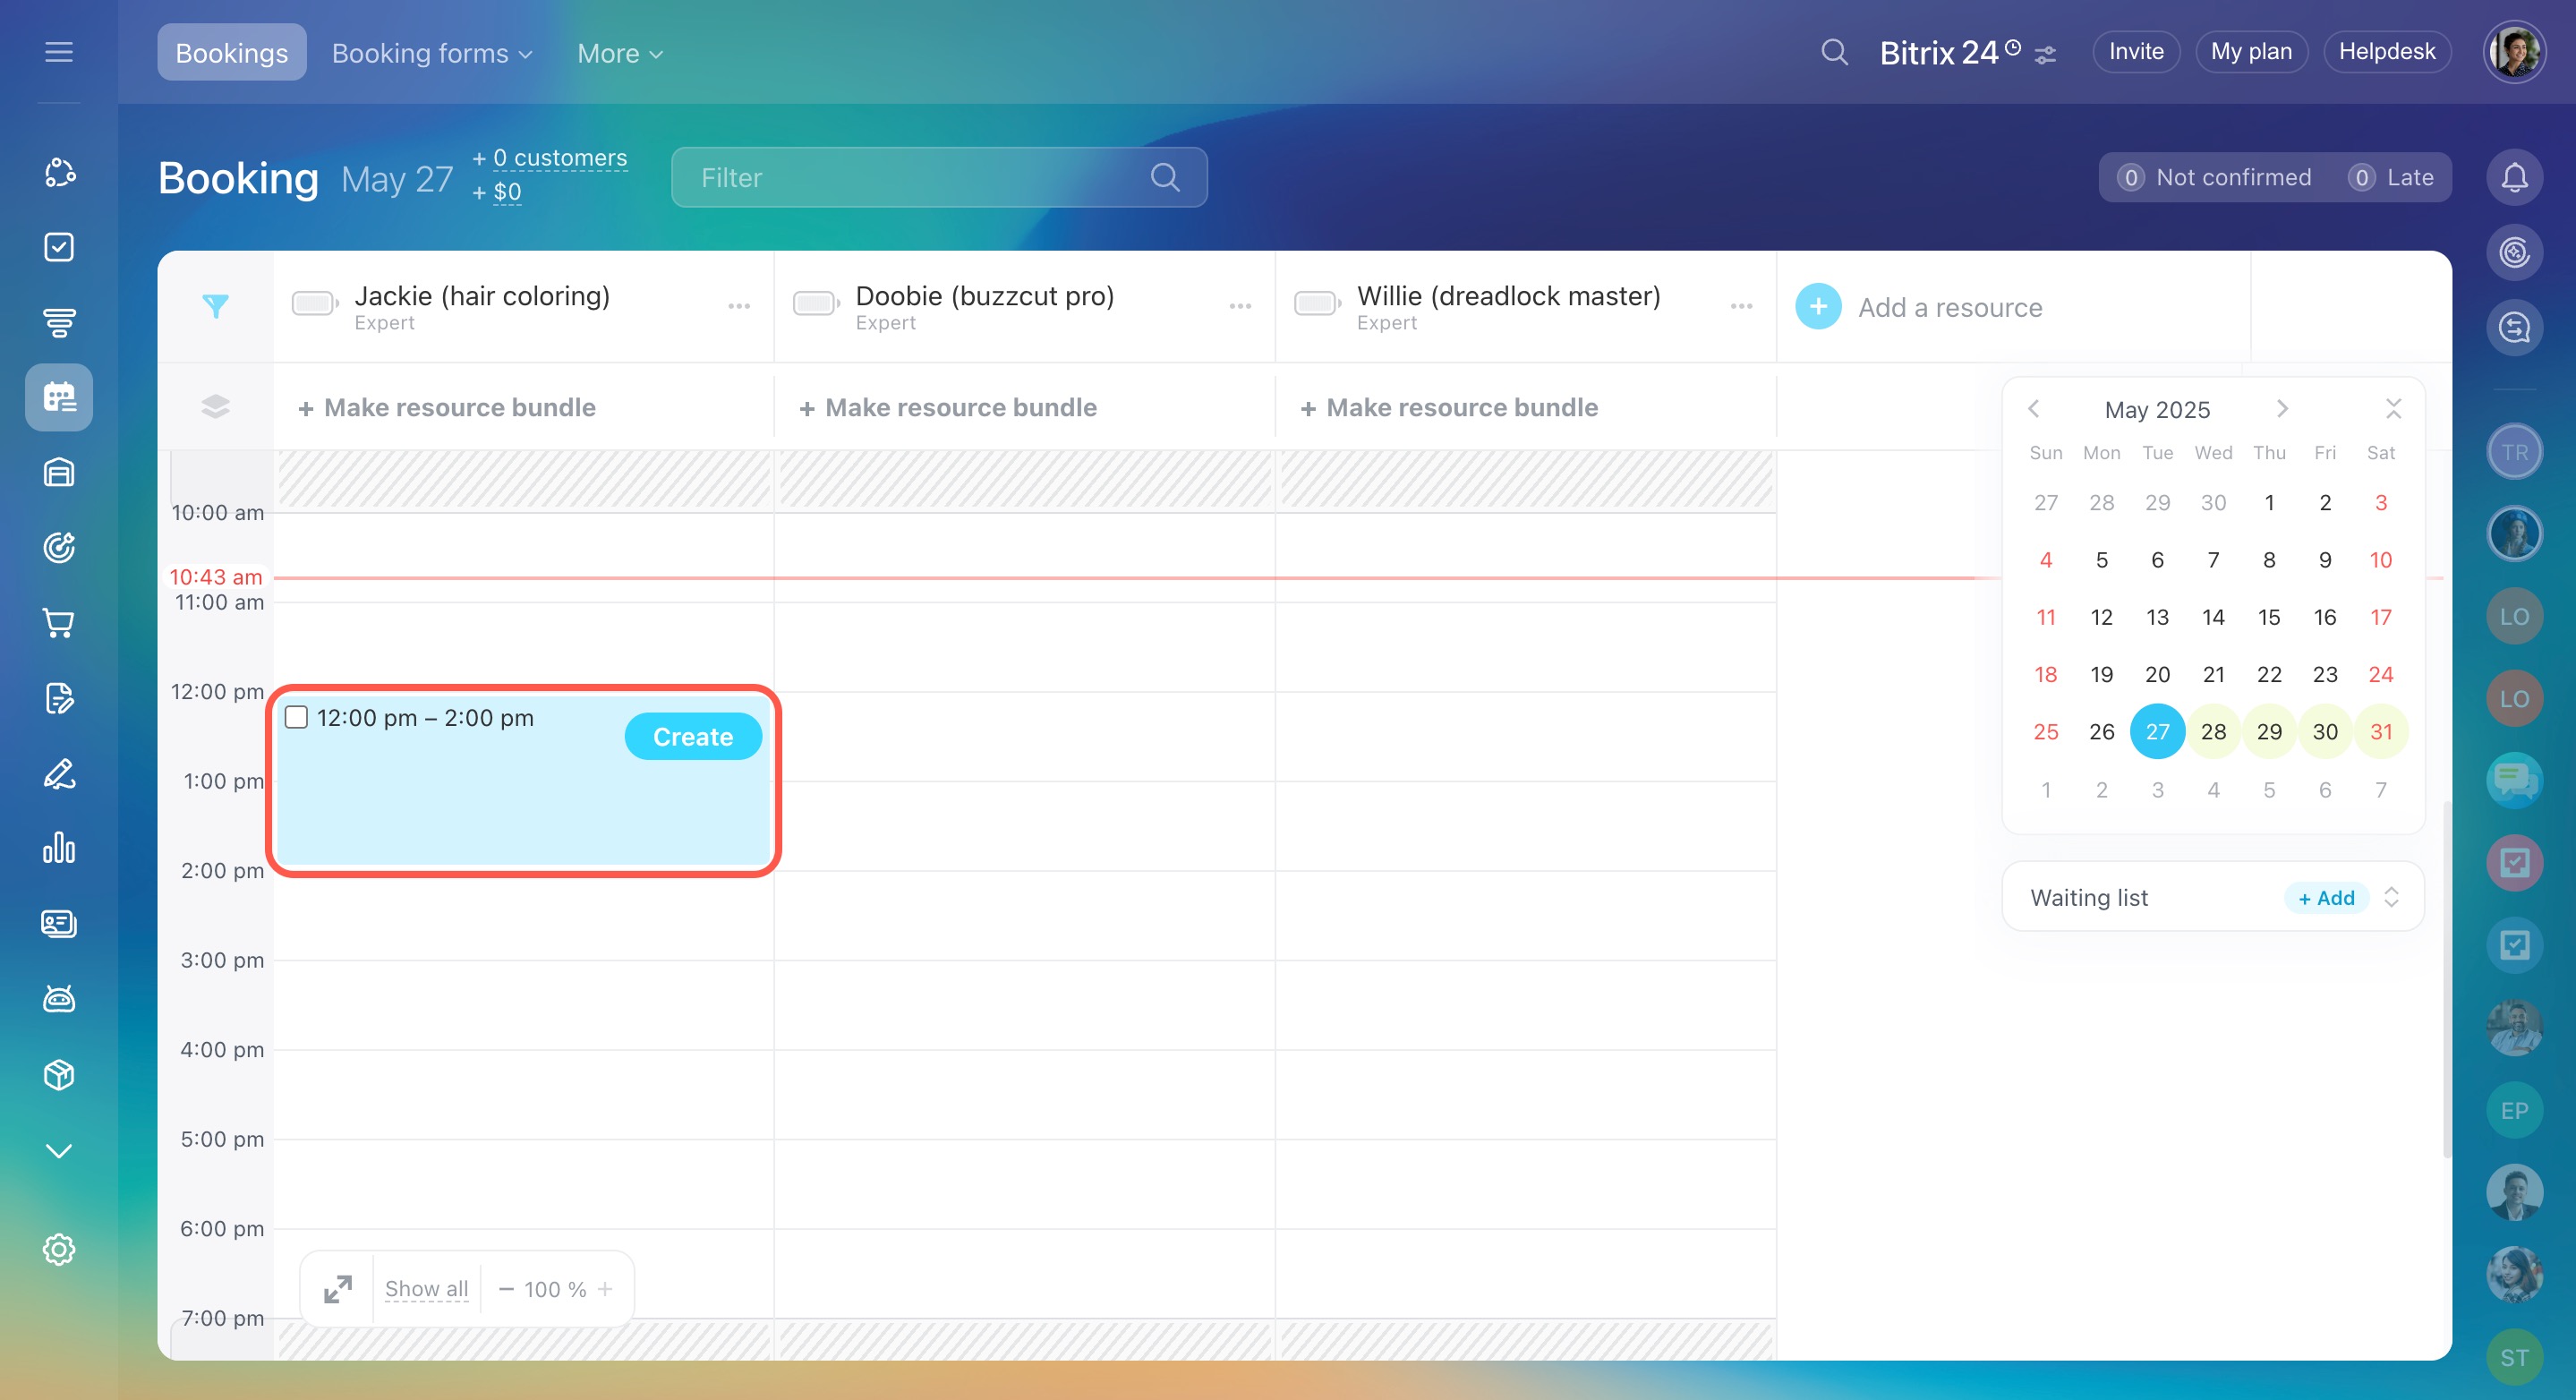
Task: Click the Create booking button
Action: coord(692,736)
